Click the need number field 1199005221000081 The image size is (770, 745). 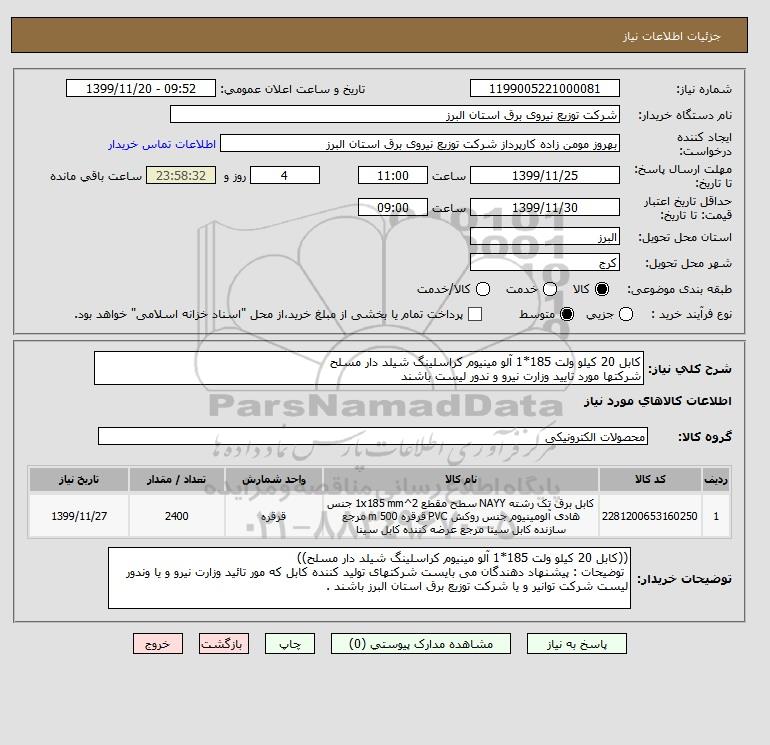coord(545,88)
